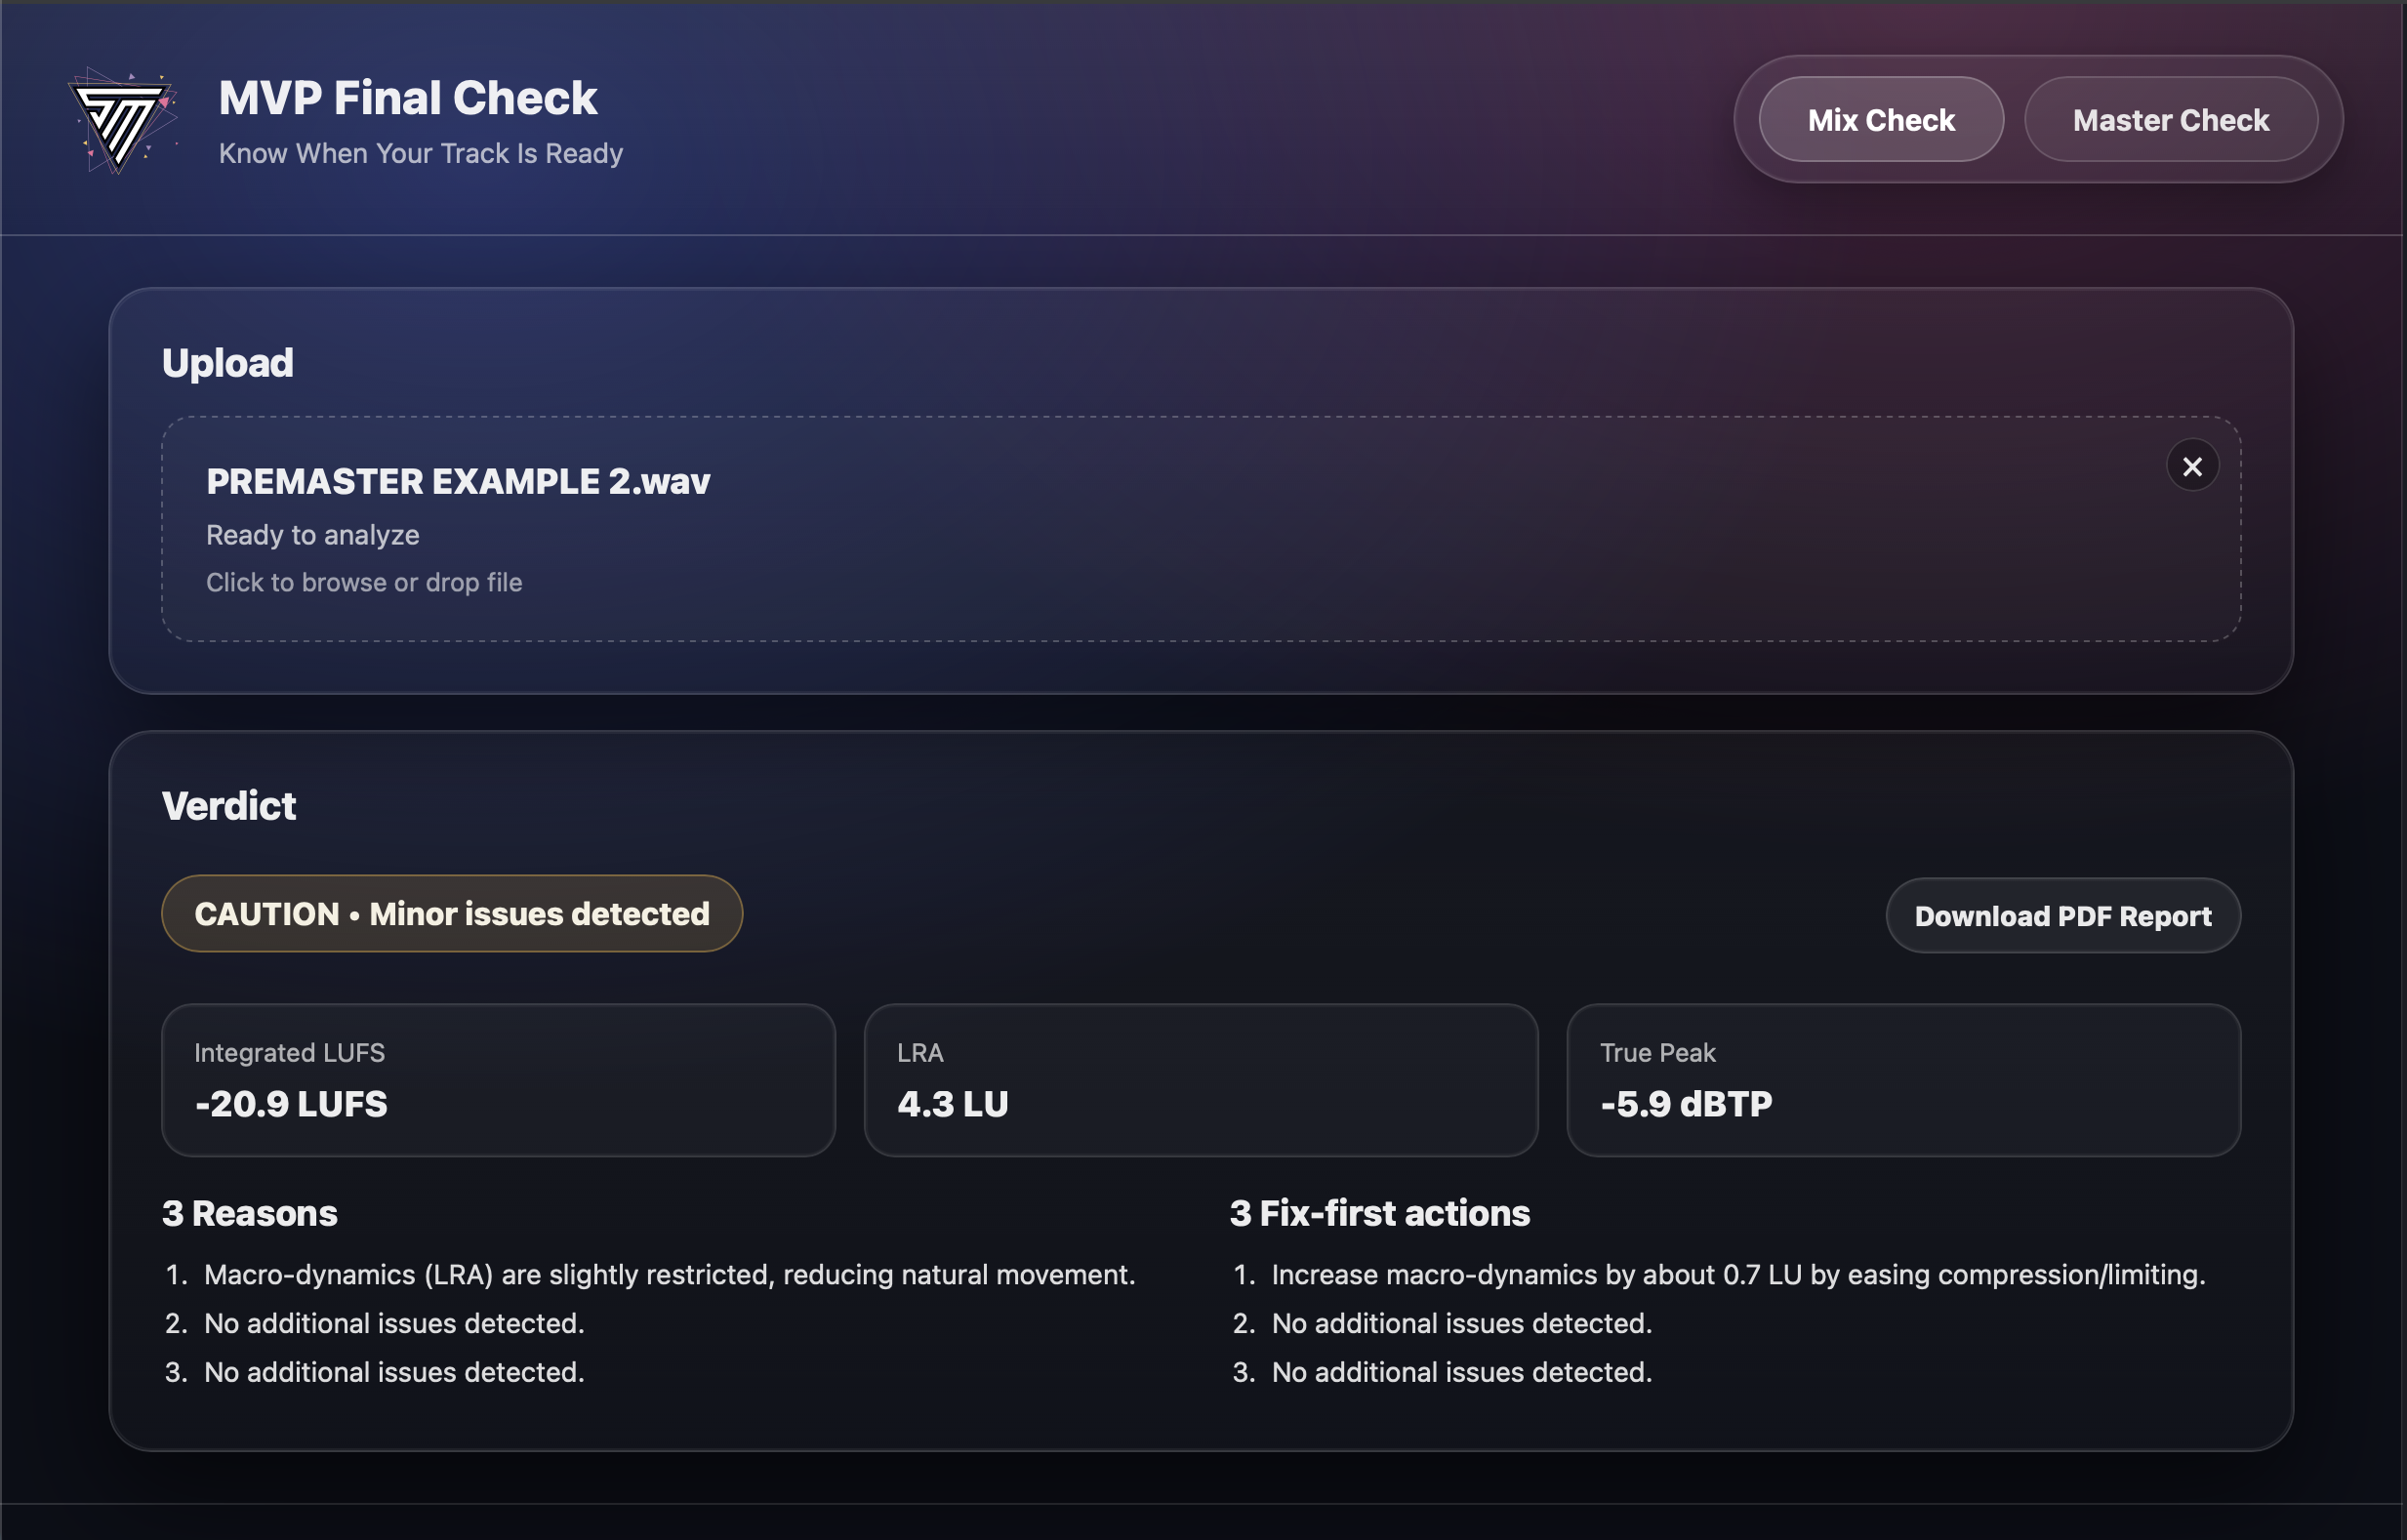
Task: Switch to Mix Check mode
Action: point(1880,120)
